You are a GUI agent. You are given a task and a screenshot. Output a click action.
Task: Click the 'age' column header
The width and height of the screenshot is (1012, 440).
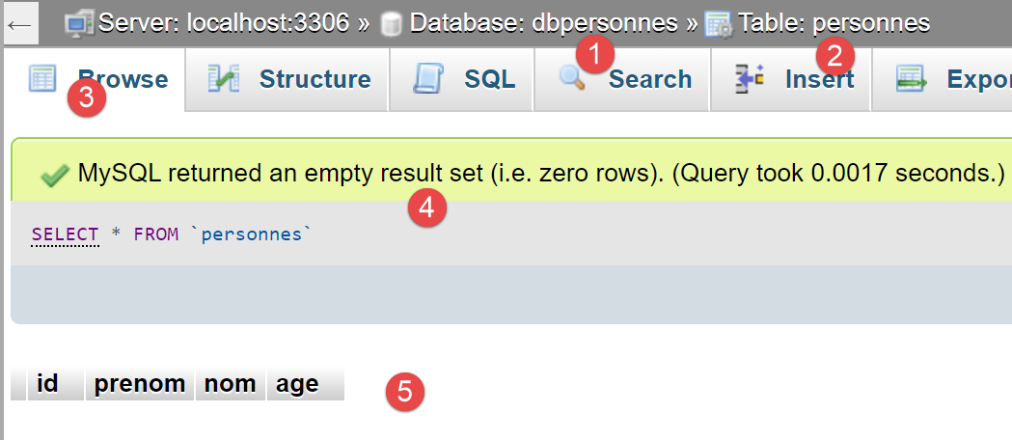click(x=299, y=384)
